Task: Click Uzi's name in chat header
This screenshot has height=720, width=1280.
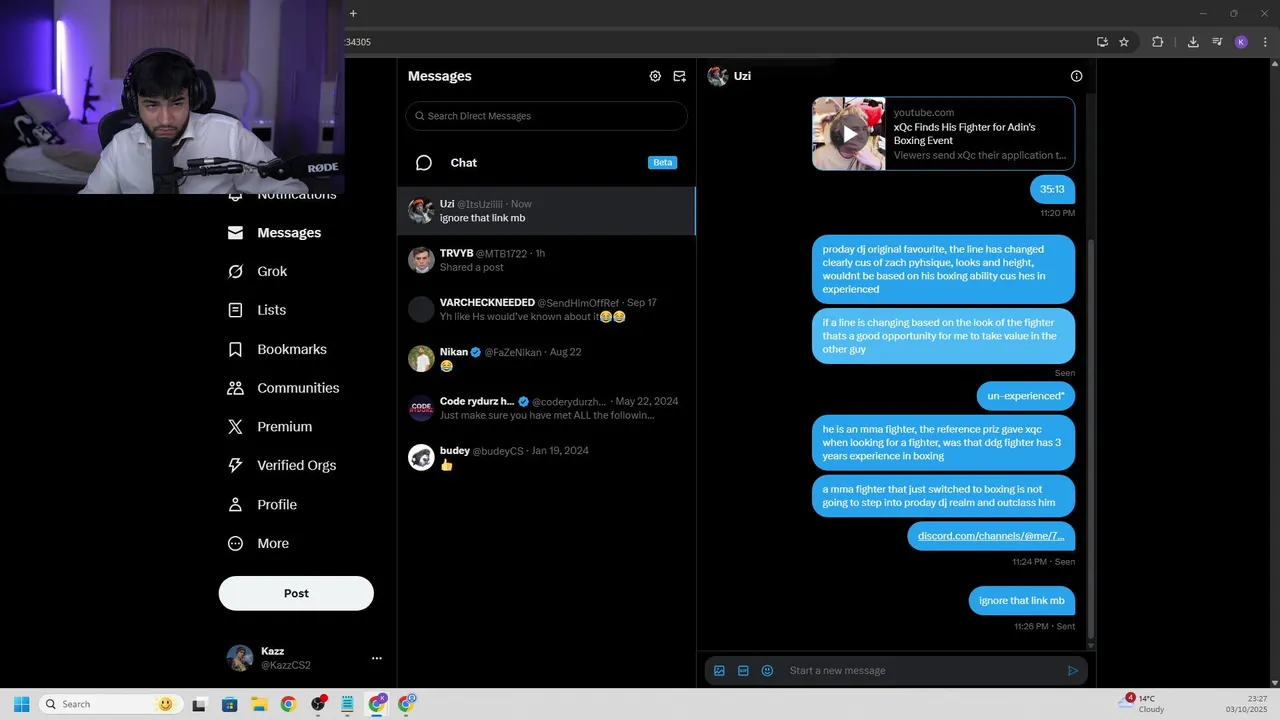Action: tap(742, 76)
